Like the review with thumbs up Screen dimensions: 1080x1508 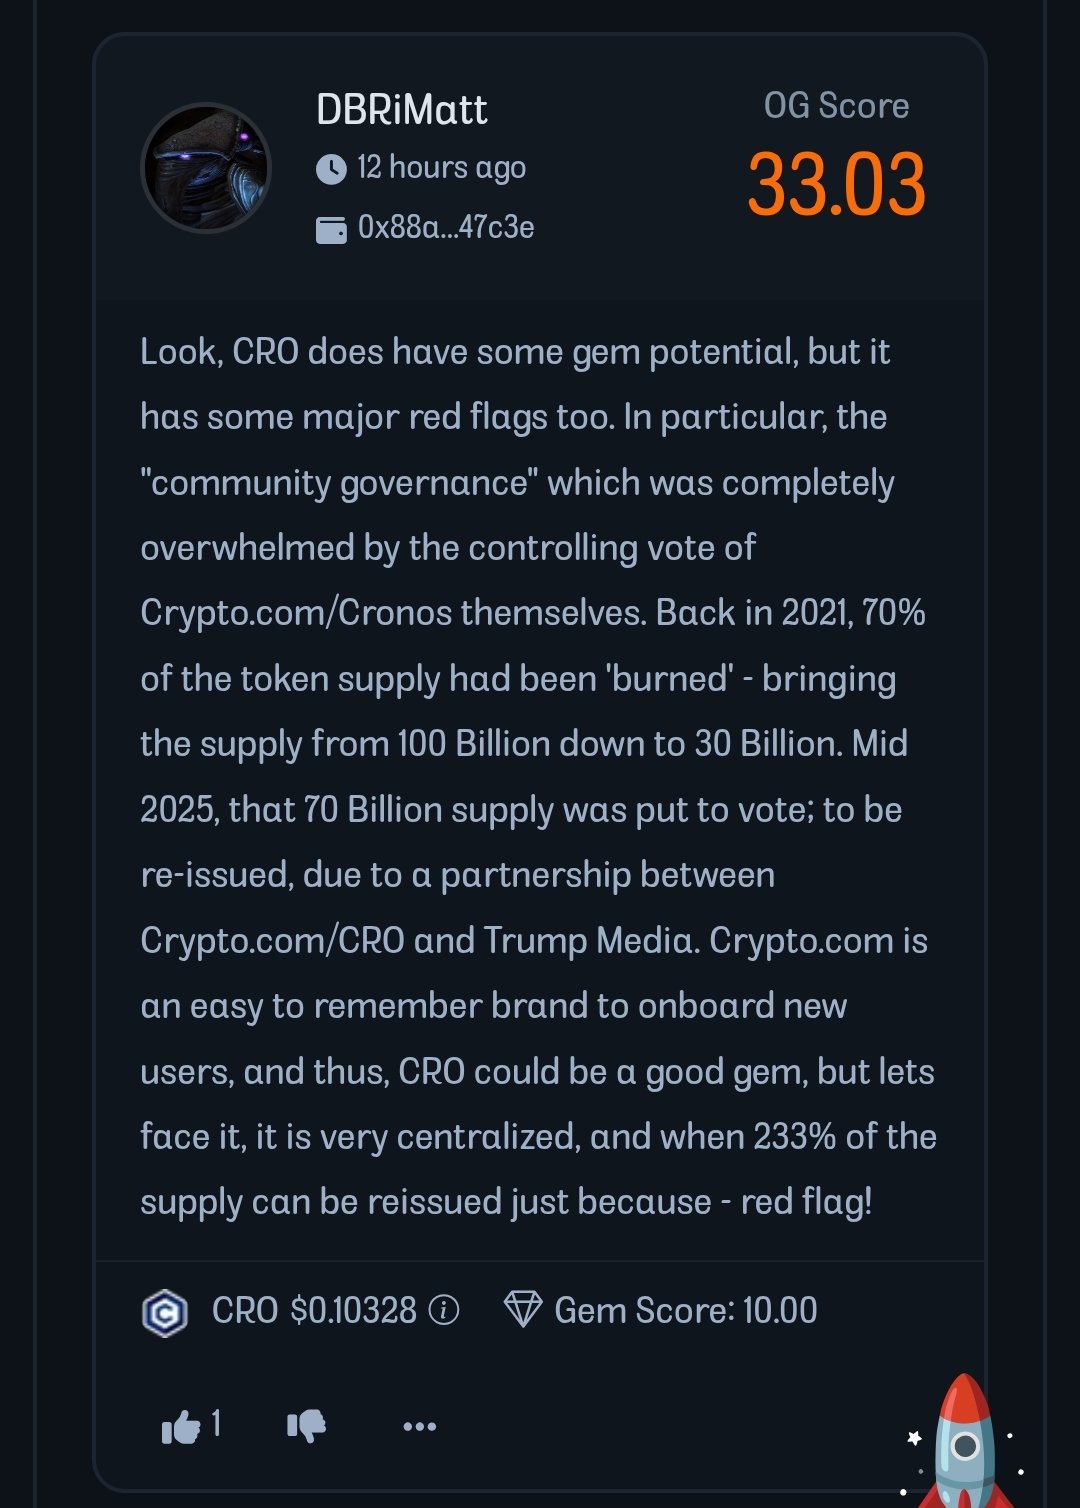click(x=180, y=1427)
